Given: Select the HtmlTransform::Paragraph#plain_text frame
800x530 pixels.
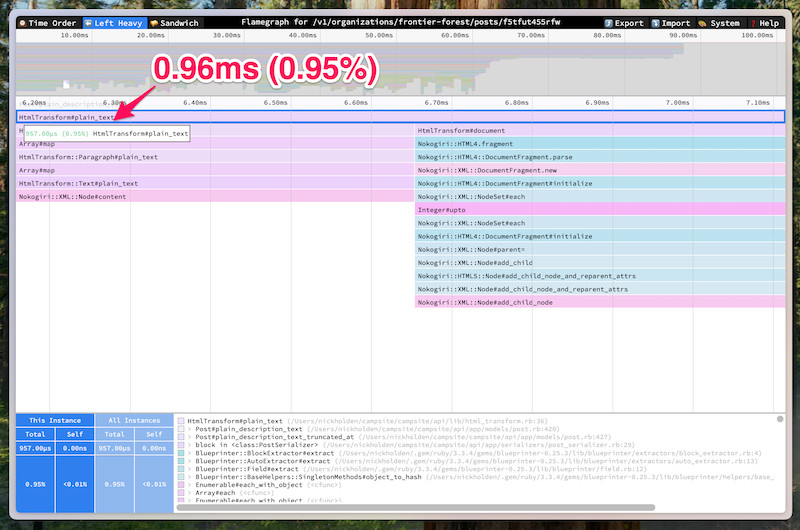Looking at the screenshot, I should point(215,157).
